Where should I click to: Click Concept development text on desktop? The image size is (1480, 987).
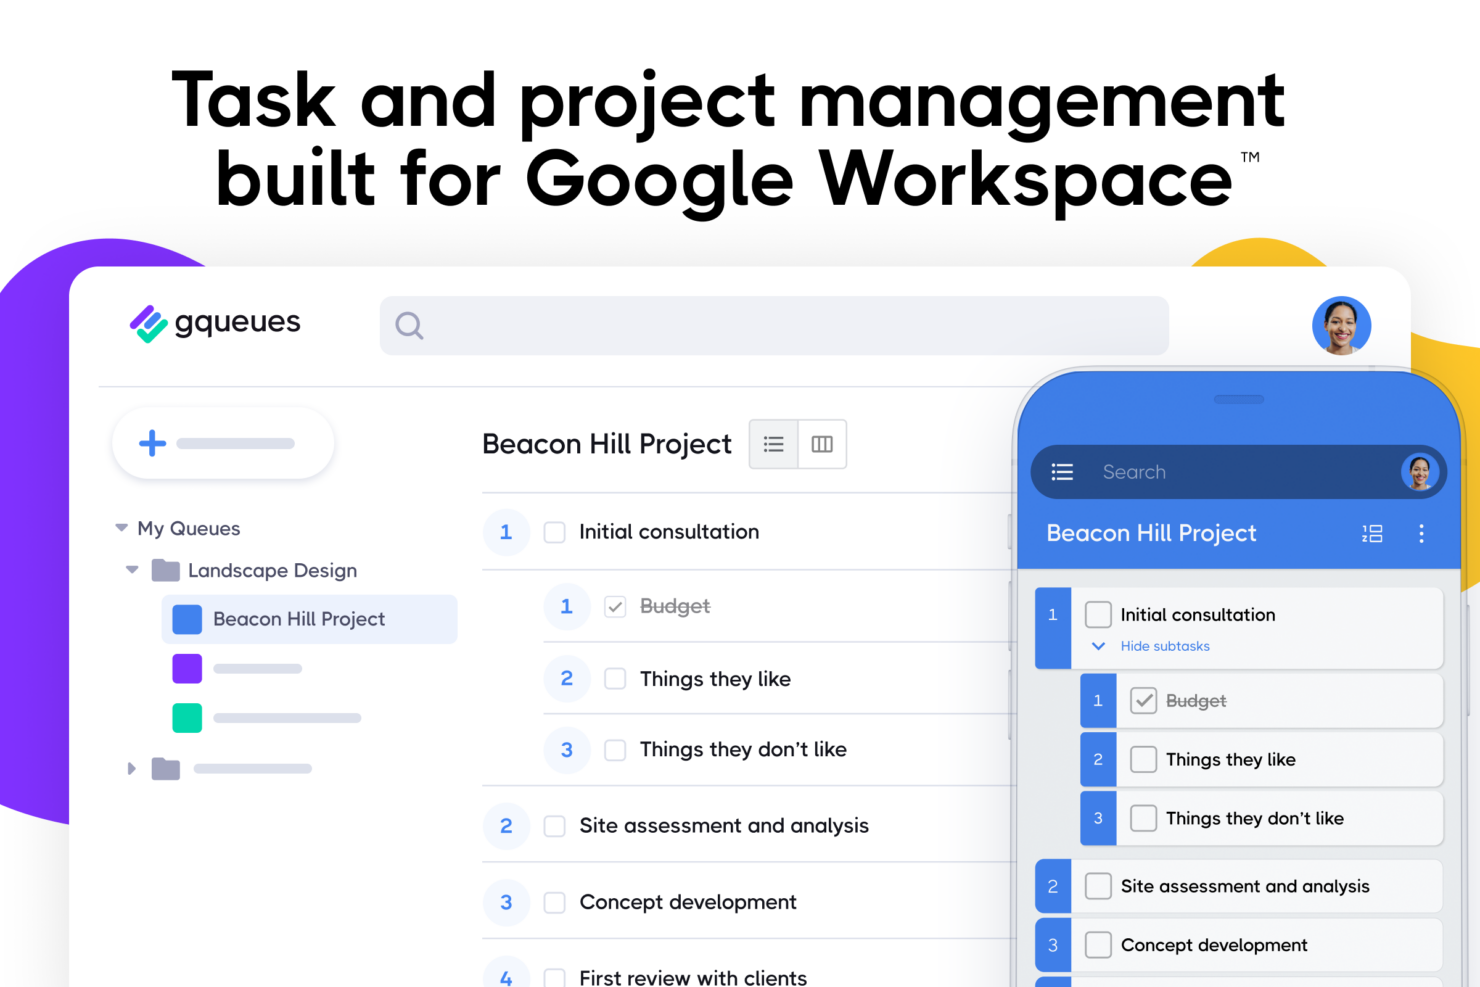coord(688,902)
